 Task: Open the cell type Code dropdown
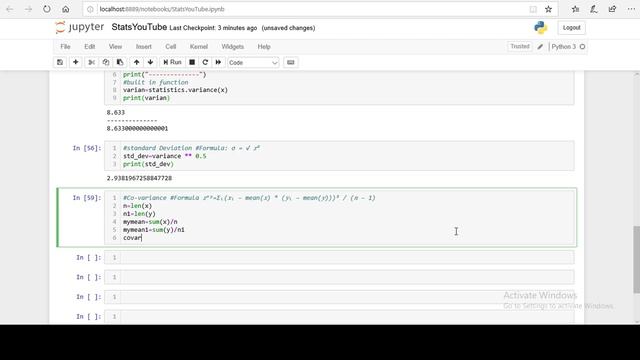click(x=253, y=62)
